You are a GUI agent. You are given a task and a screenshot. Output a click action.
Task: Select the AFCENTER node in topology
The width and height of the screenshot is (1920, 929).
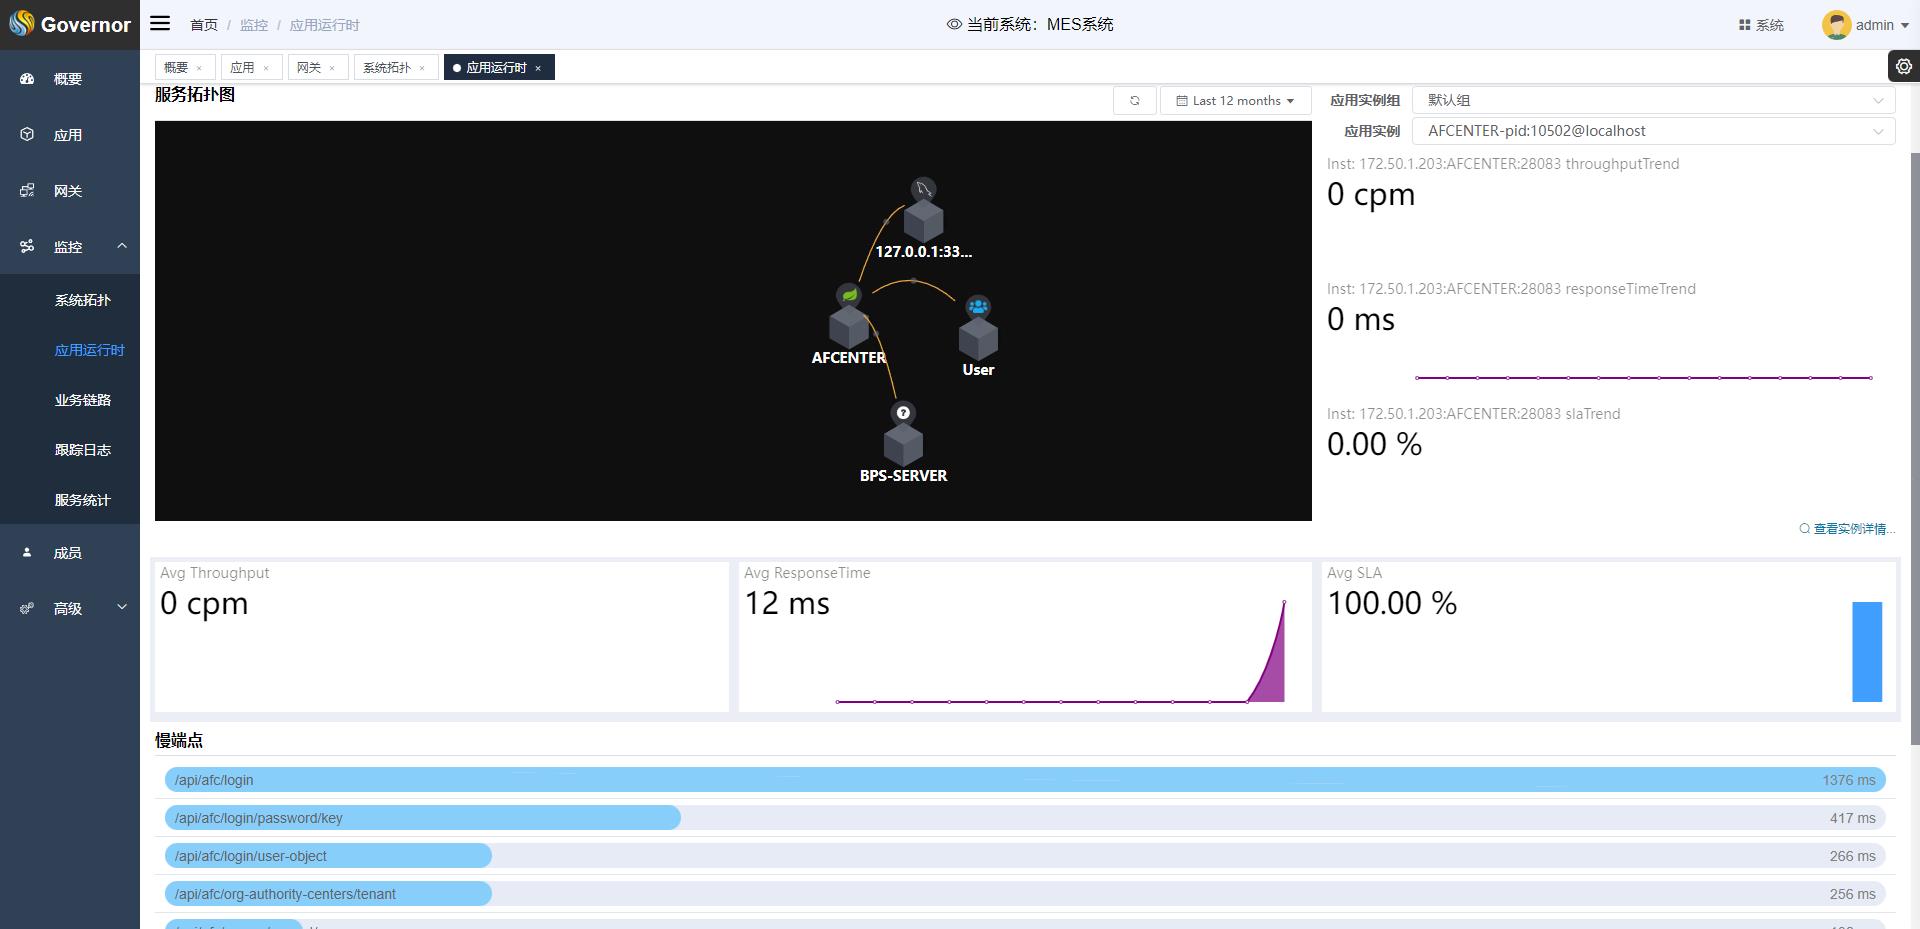[849, 325]
